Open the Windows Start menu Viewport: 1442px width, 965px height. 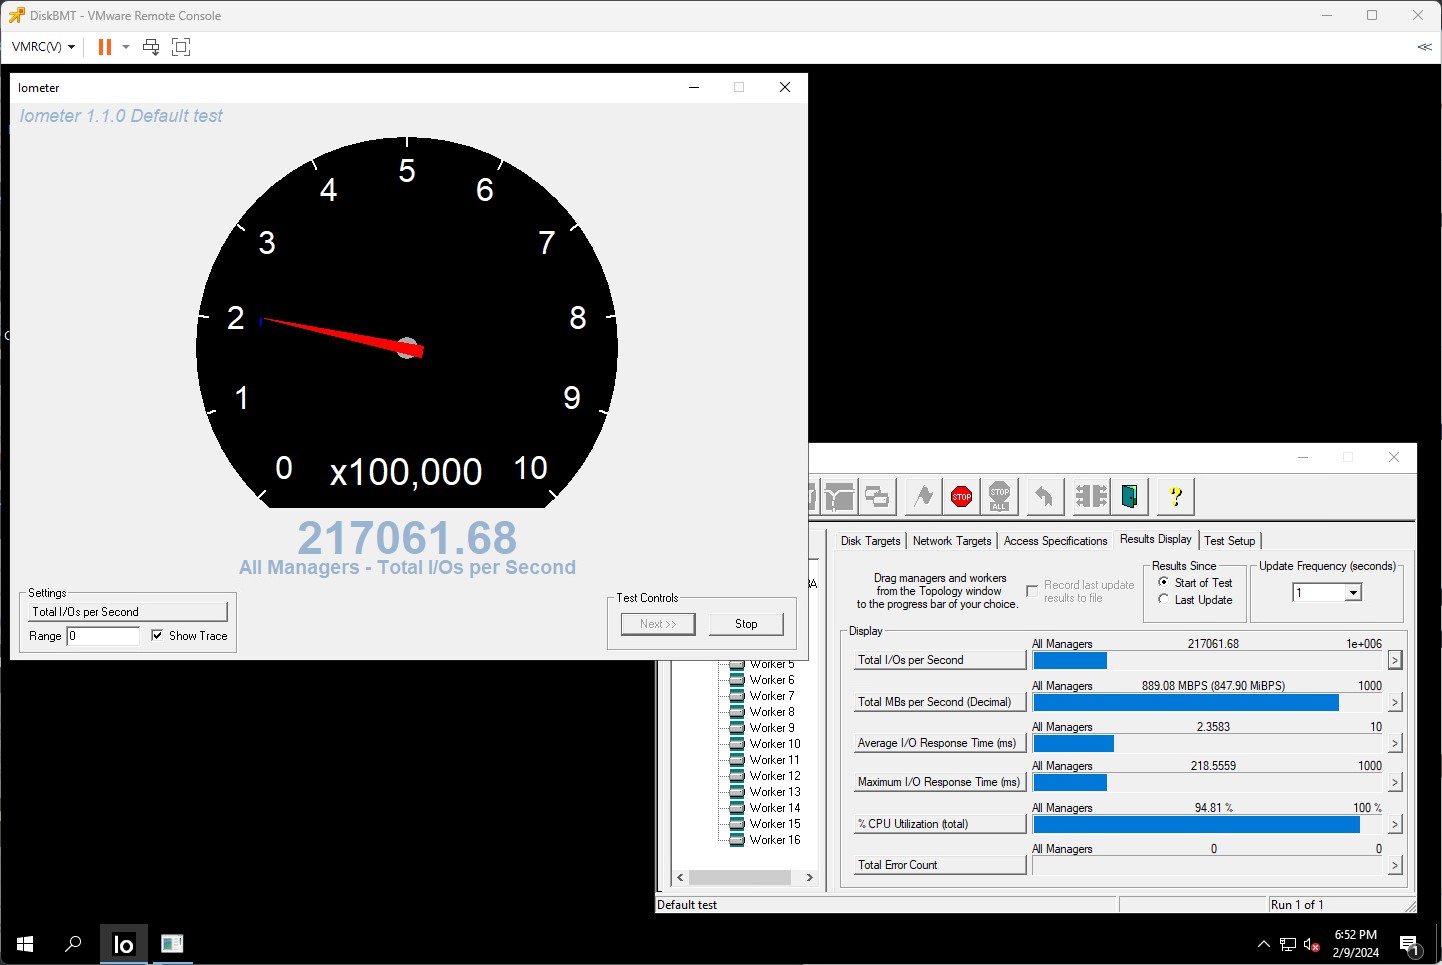(x=25, y=944)
